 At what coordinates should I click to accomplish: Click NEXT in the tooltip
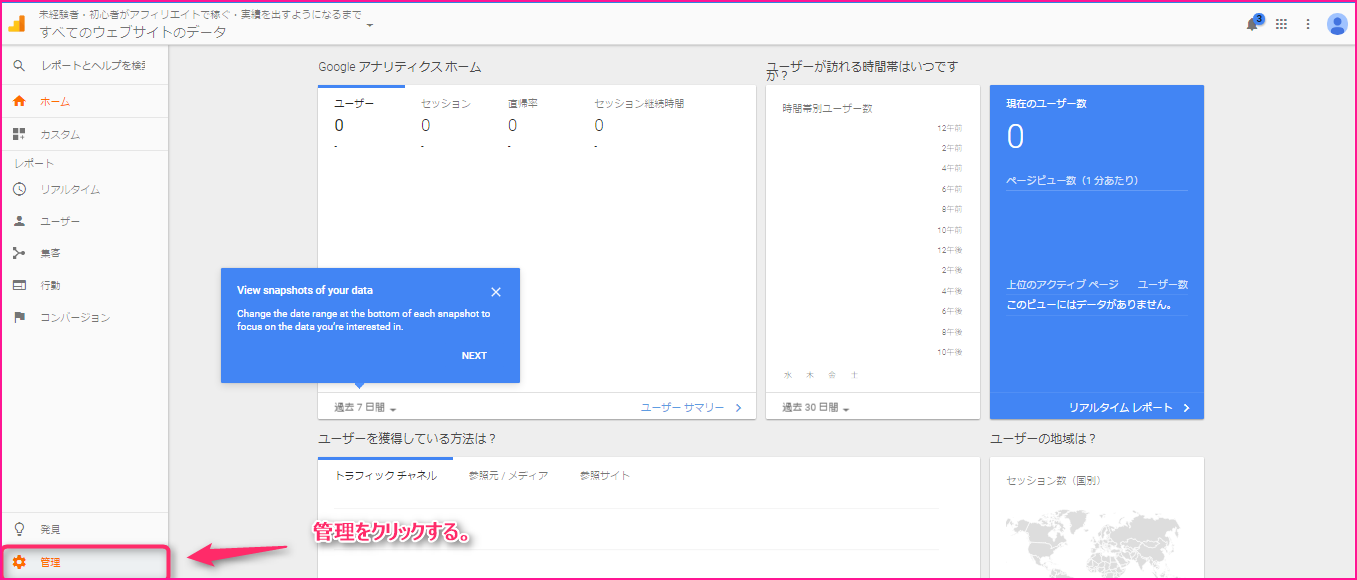point(474,356)
